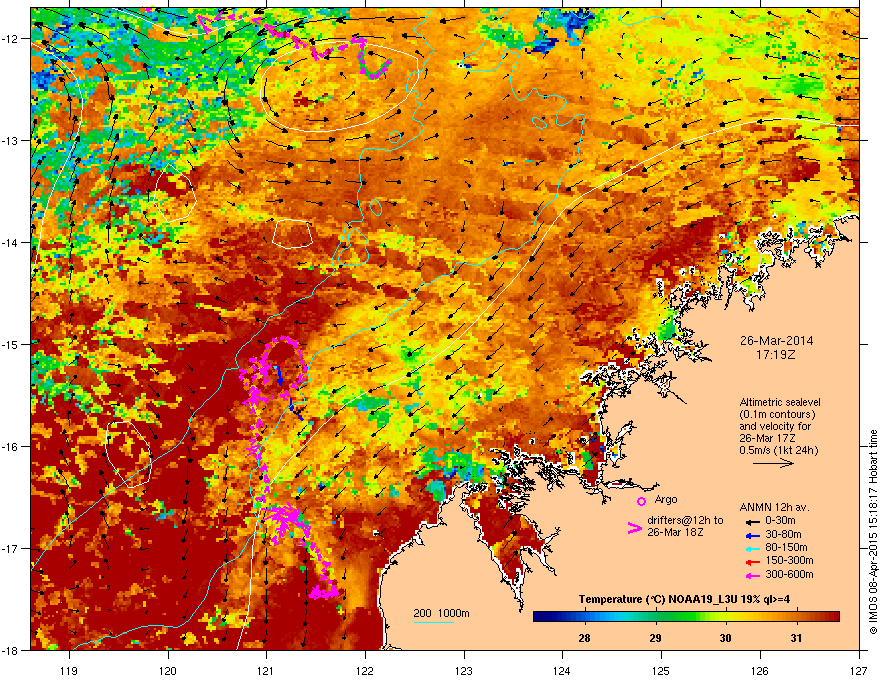Viewport: 880px width, 680px height.
Task: Click the magenta drifters arrowhead legend symbol
Action: (634, 528)
